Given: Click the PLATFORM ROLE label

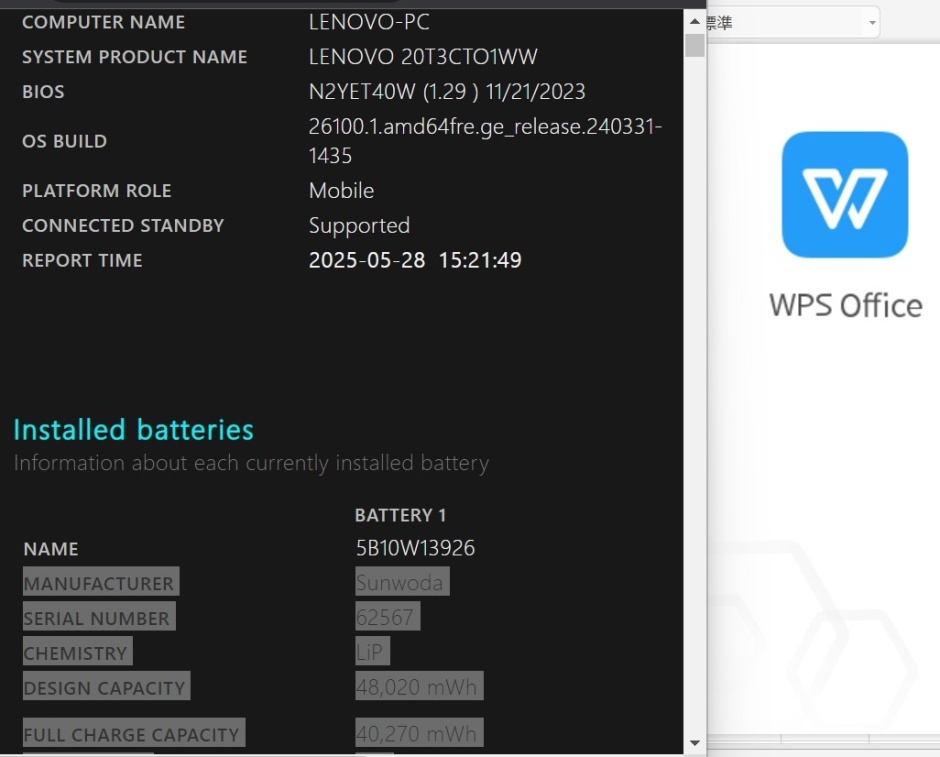Looking at the screenshot, I should coord(97,191).
